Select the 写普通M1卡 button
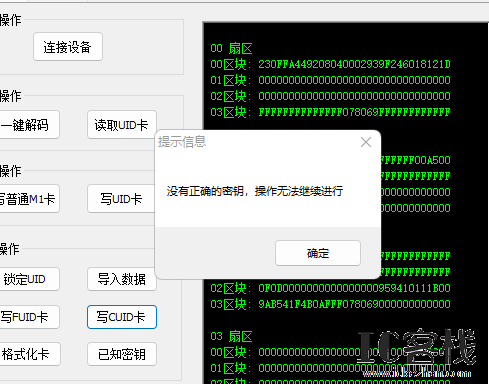Viewport: 489px width, 384px height. coord(29,199)
